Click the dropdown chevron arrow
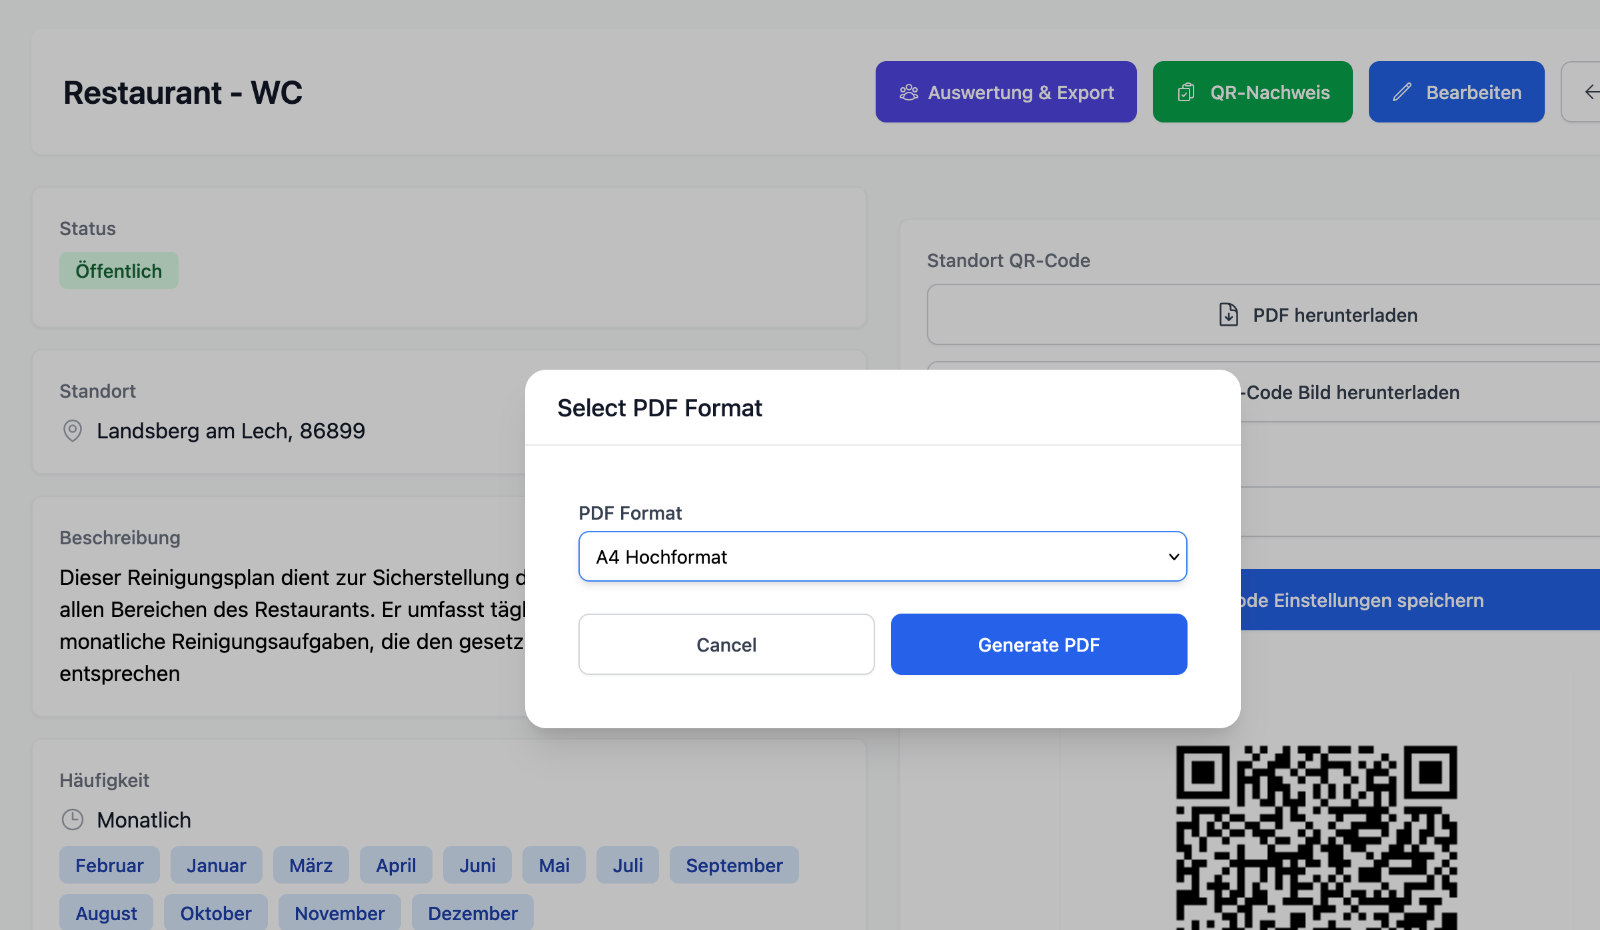This screenshot has width=1600, height=930. point(1174,557)
